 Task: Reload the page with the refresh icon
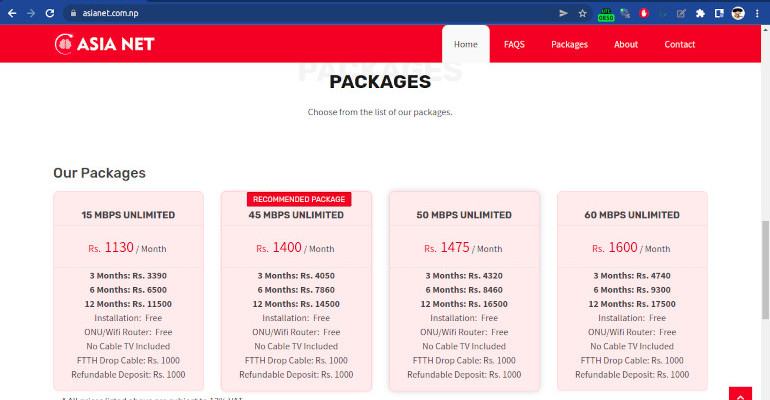pos(50,13)
